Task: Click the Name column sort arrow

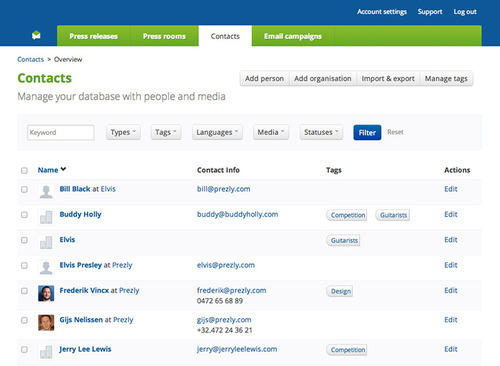Action: pos(63,169)
